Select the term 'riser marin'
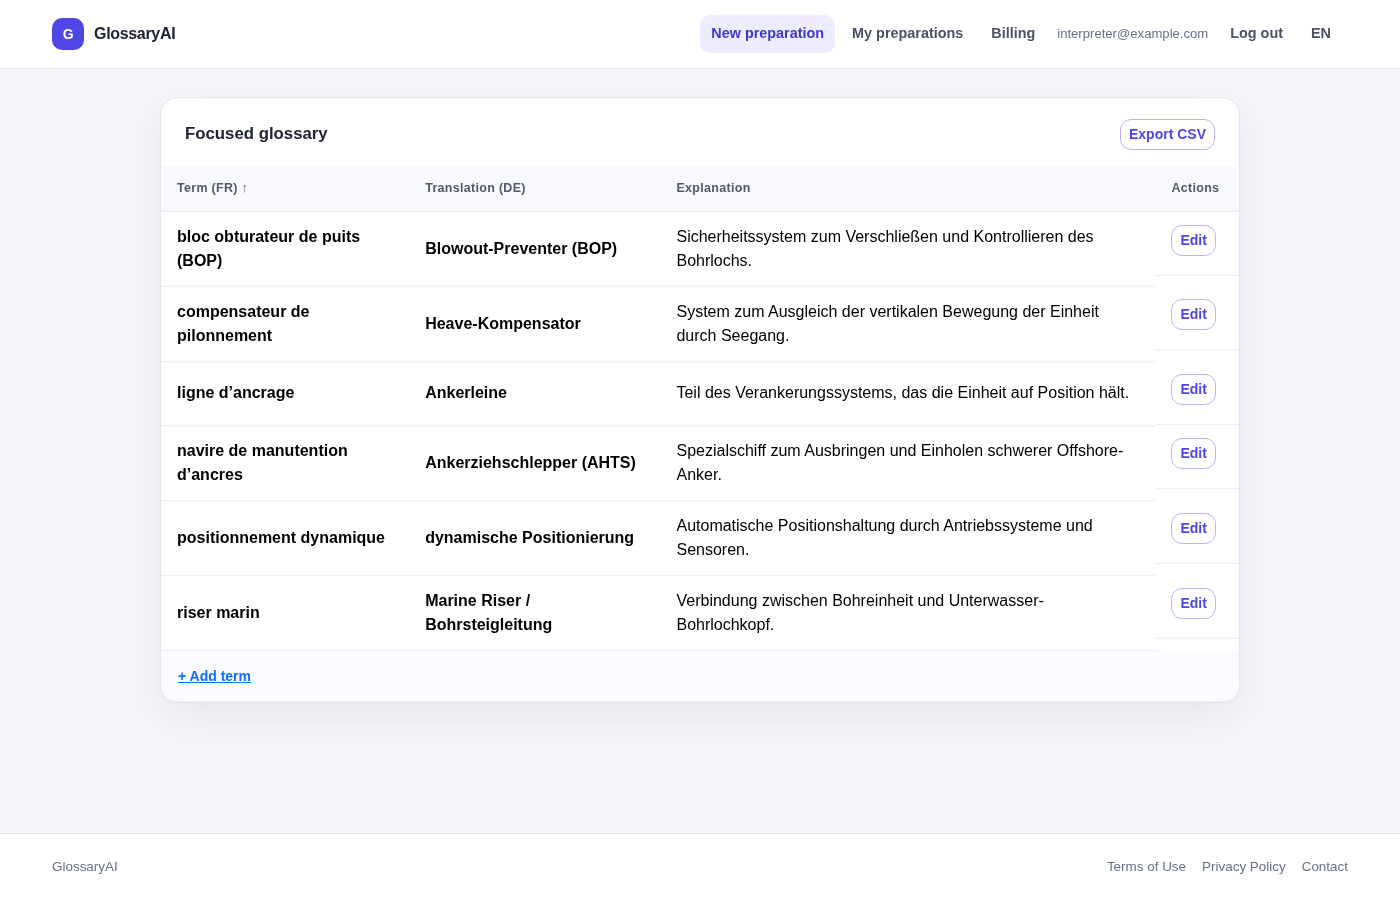This screenshot has height=900, width=1400. click(x=218, y=613)
